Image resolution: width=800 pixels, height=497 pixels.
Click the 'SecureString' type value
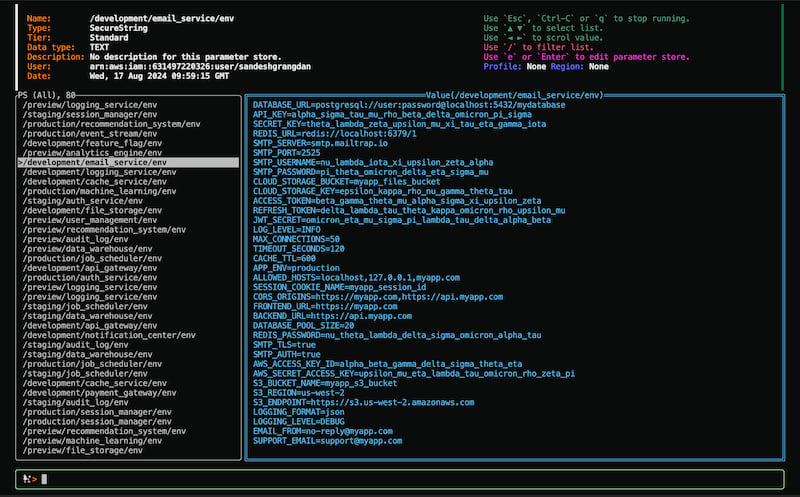118,28
